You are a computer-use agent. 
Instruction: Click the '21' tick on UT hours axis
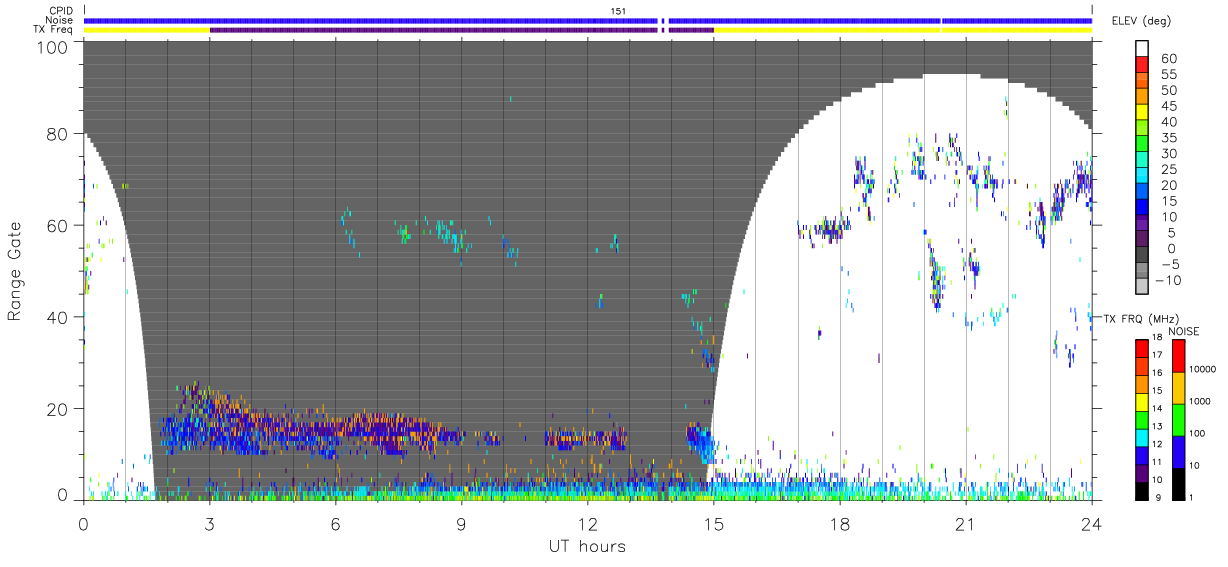[x=965, y=524]
